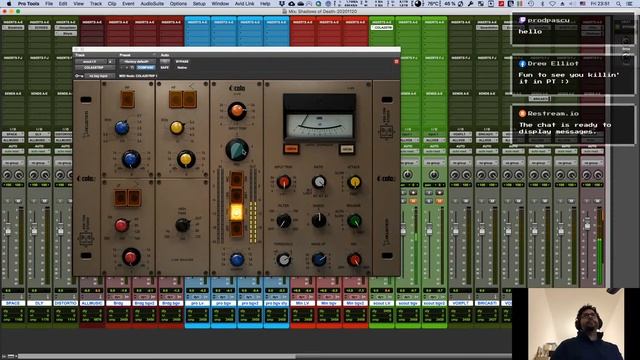Open the Avid Link menu
This screenshot has height=360, width=640.
pos(245,4)
